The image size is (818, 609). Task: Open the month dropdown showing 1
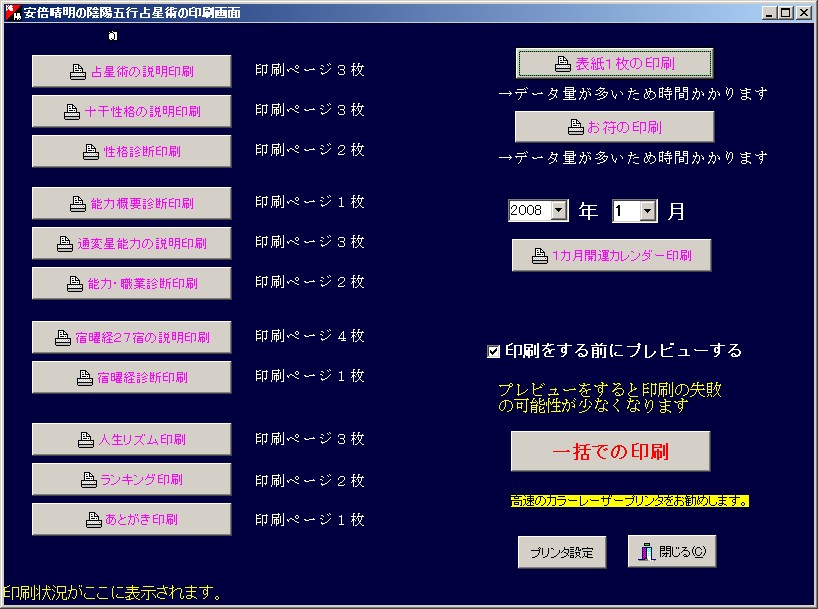(648, 211)
